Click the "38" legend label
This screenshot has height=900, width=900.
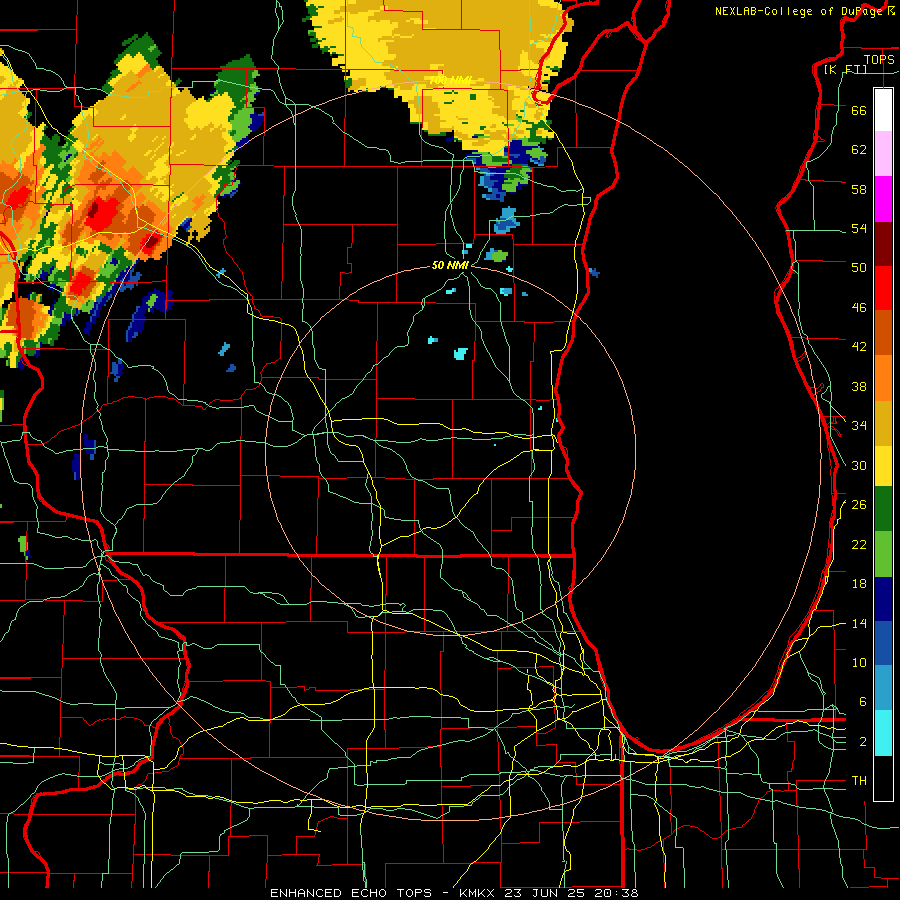click(859, 387)
